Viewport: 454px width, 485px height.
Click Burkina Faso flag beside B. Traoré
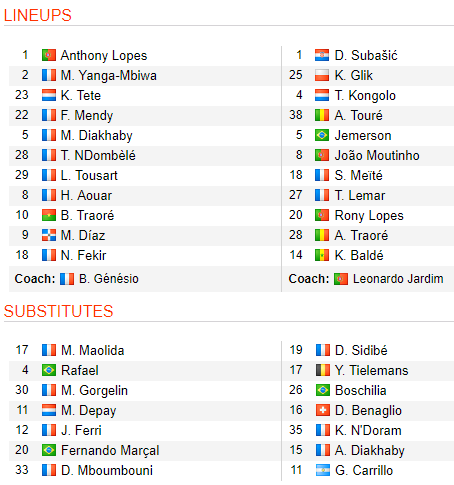pos(49,215)
